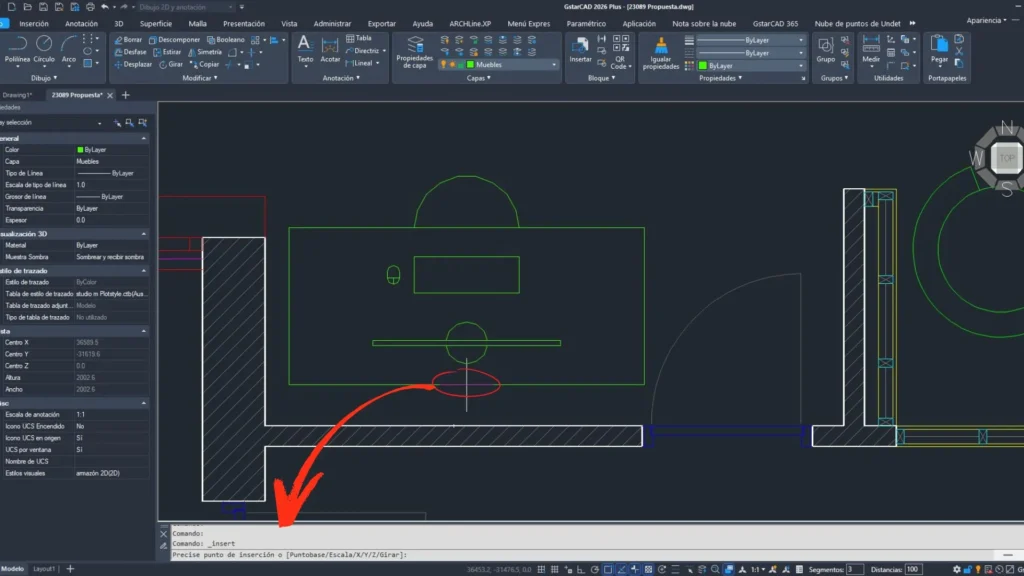Open the annotation scale 1:1 dropdown

point(758,569)
